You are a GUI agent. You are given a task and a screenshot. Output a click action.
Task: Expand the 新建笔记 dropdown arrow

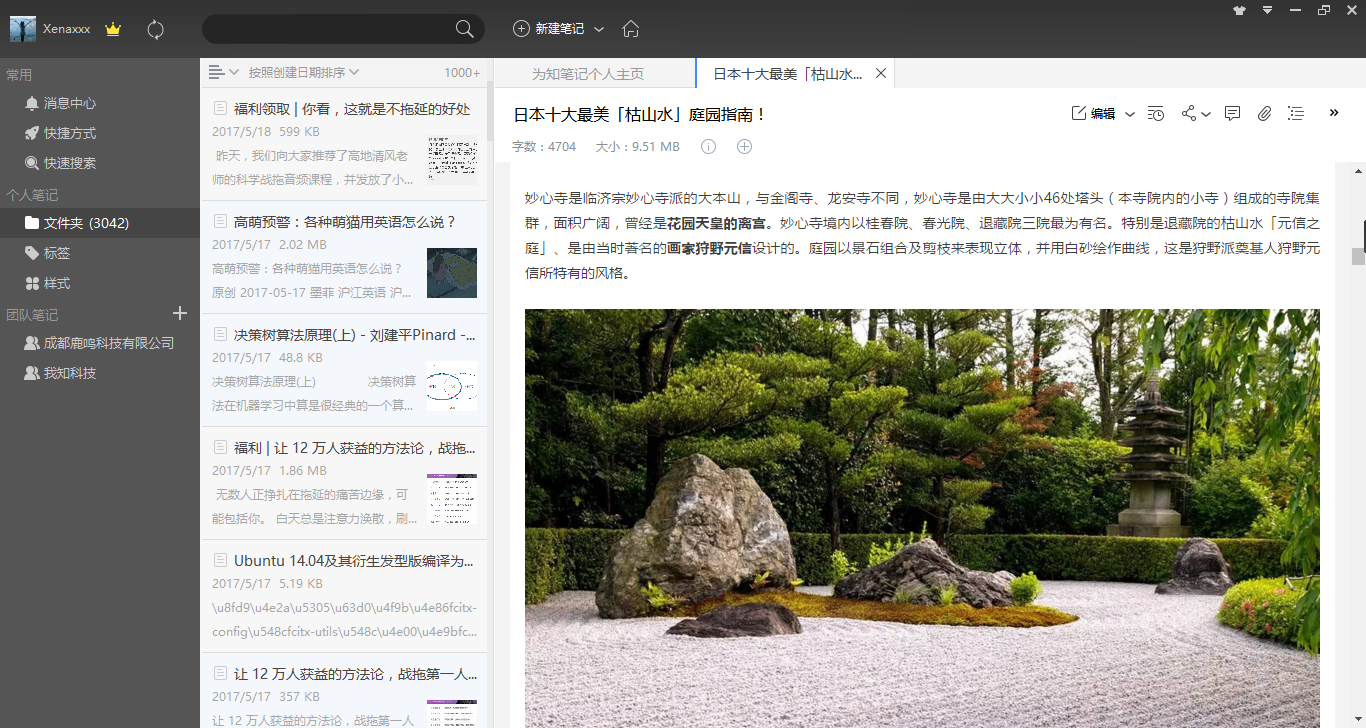click(599, 29)
